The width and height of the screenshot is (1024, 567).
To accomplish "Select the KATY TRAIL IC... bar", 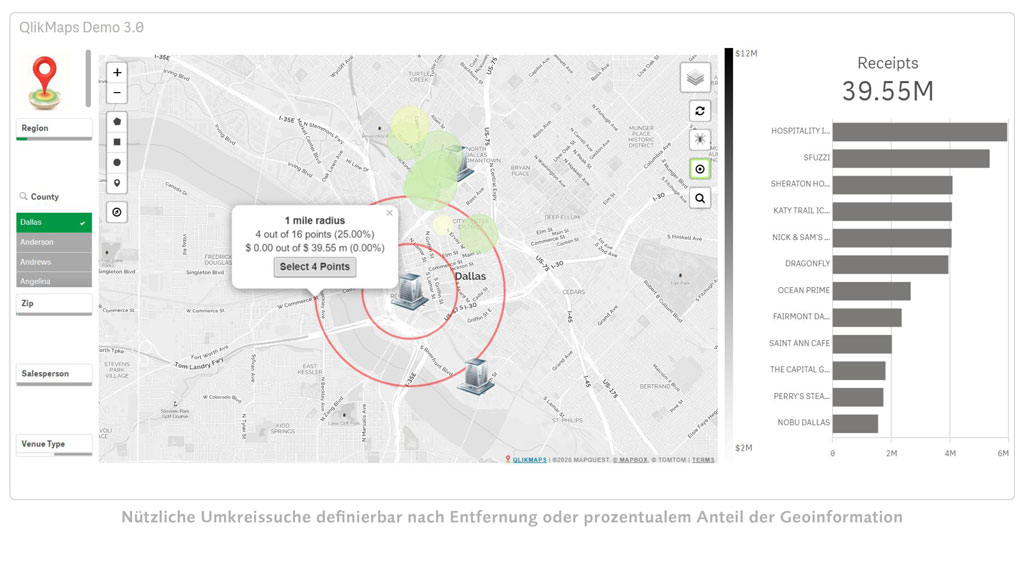I will pos(892,212).
